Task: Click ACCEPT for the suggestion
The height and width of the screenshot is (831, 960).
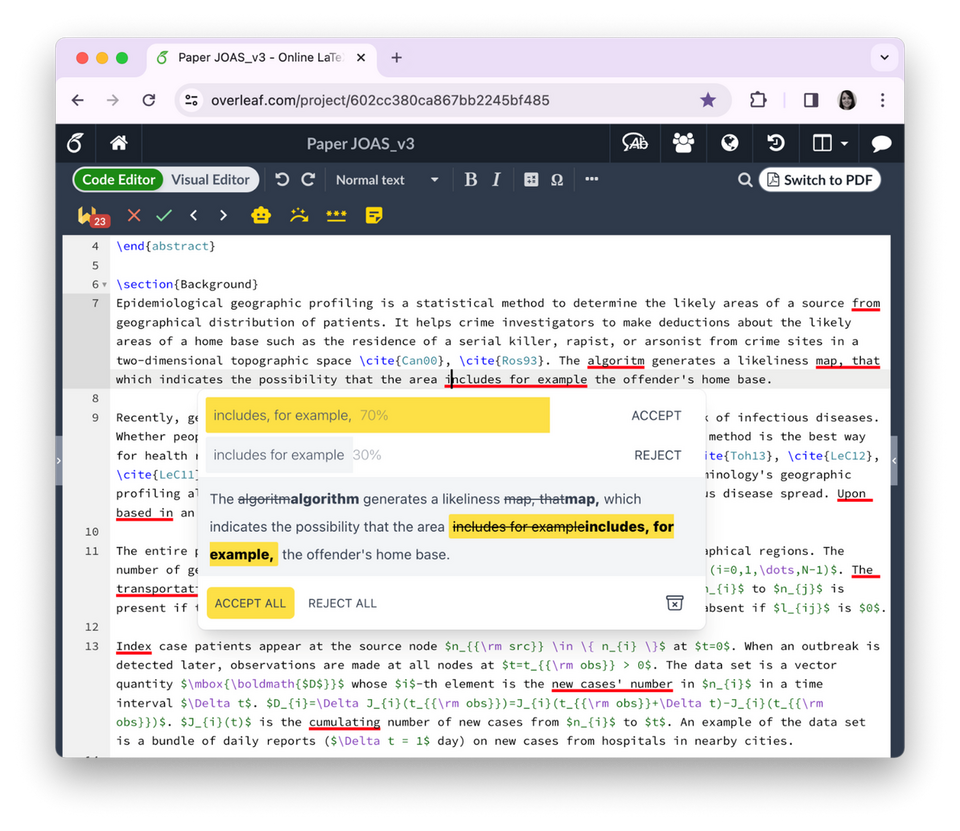Action: tap(656, 416)
